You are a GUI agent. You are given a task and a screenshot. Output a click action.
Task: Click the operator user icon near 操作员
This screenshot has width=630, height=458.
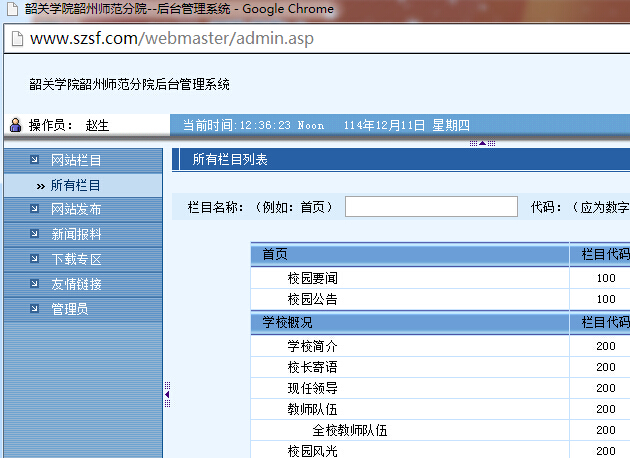pos(15,125)
